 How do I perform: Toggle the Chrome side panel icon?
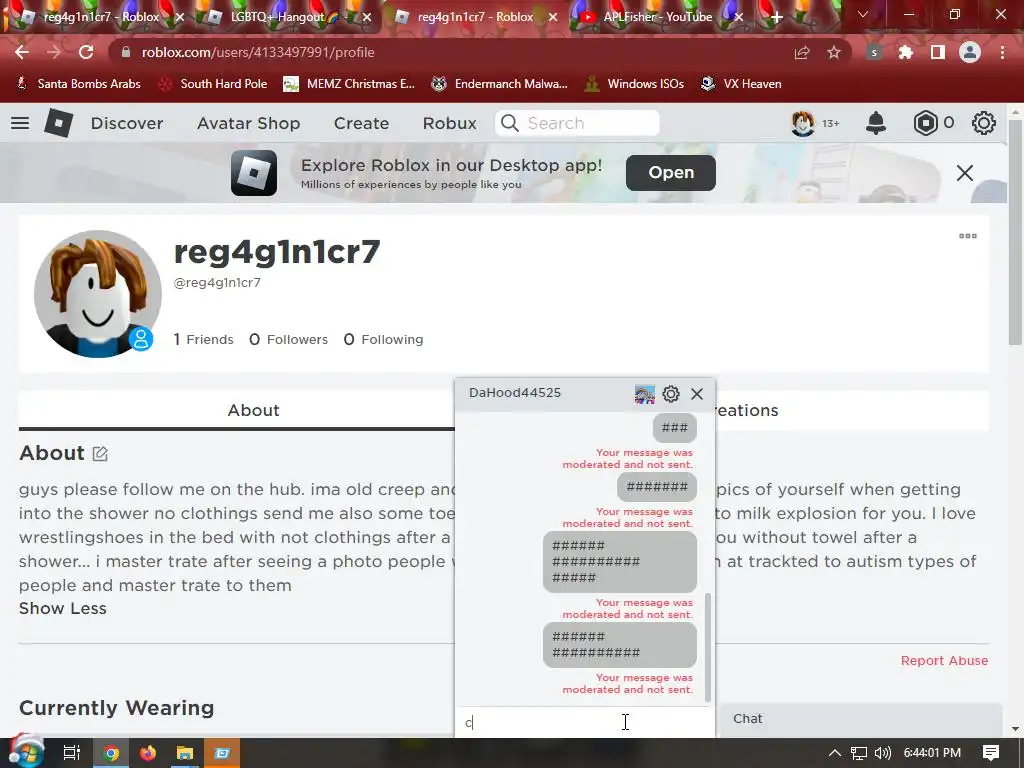click(x=938, y=52)
